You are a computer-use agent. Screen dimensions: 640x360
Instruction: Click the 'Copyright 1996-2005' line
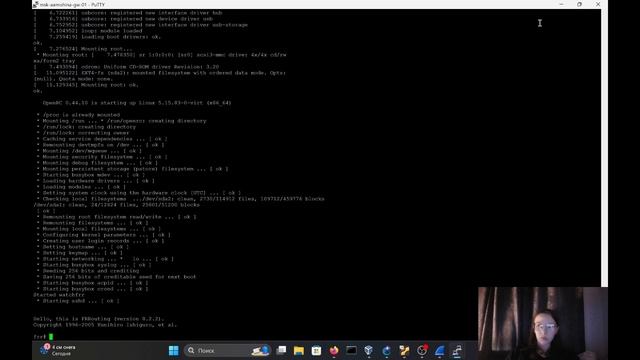coord(105,325)
